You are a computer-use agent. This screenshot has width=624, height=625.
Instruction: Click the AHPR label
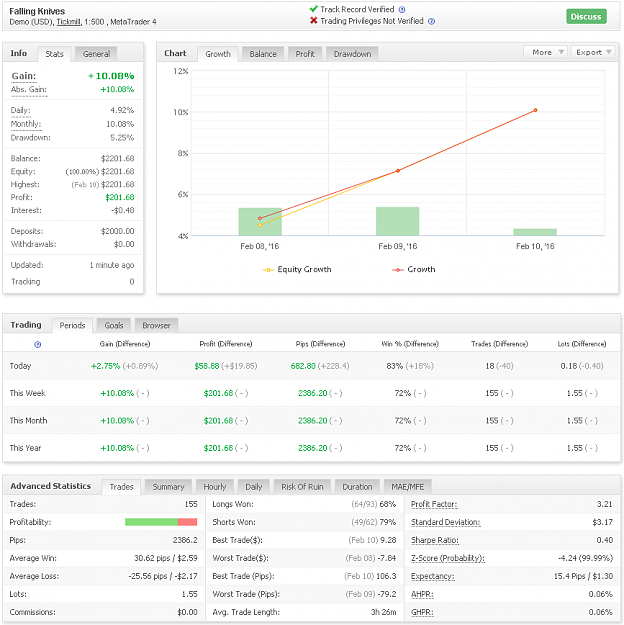(422, 594)
